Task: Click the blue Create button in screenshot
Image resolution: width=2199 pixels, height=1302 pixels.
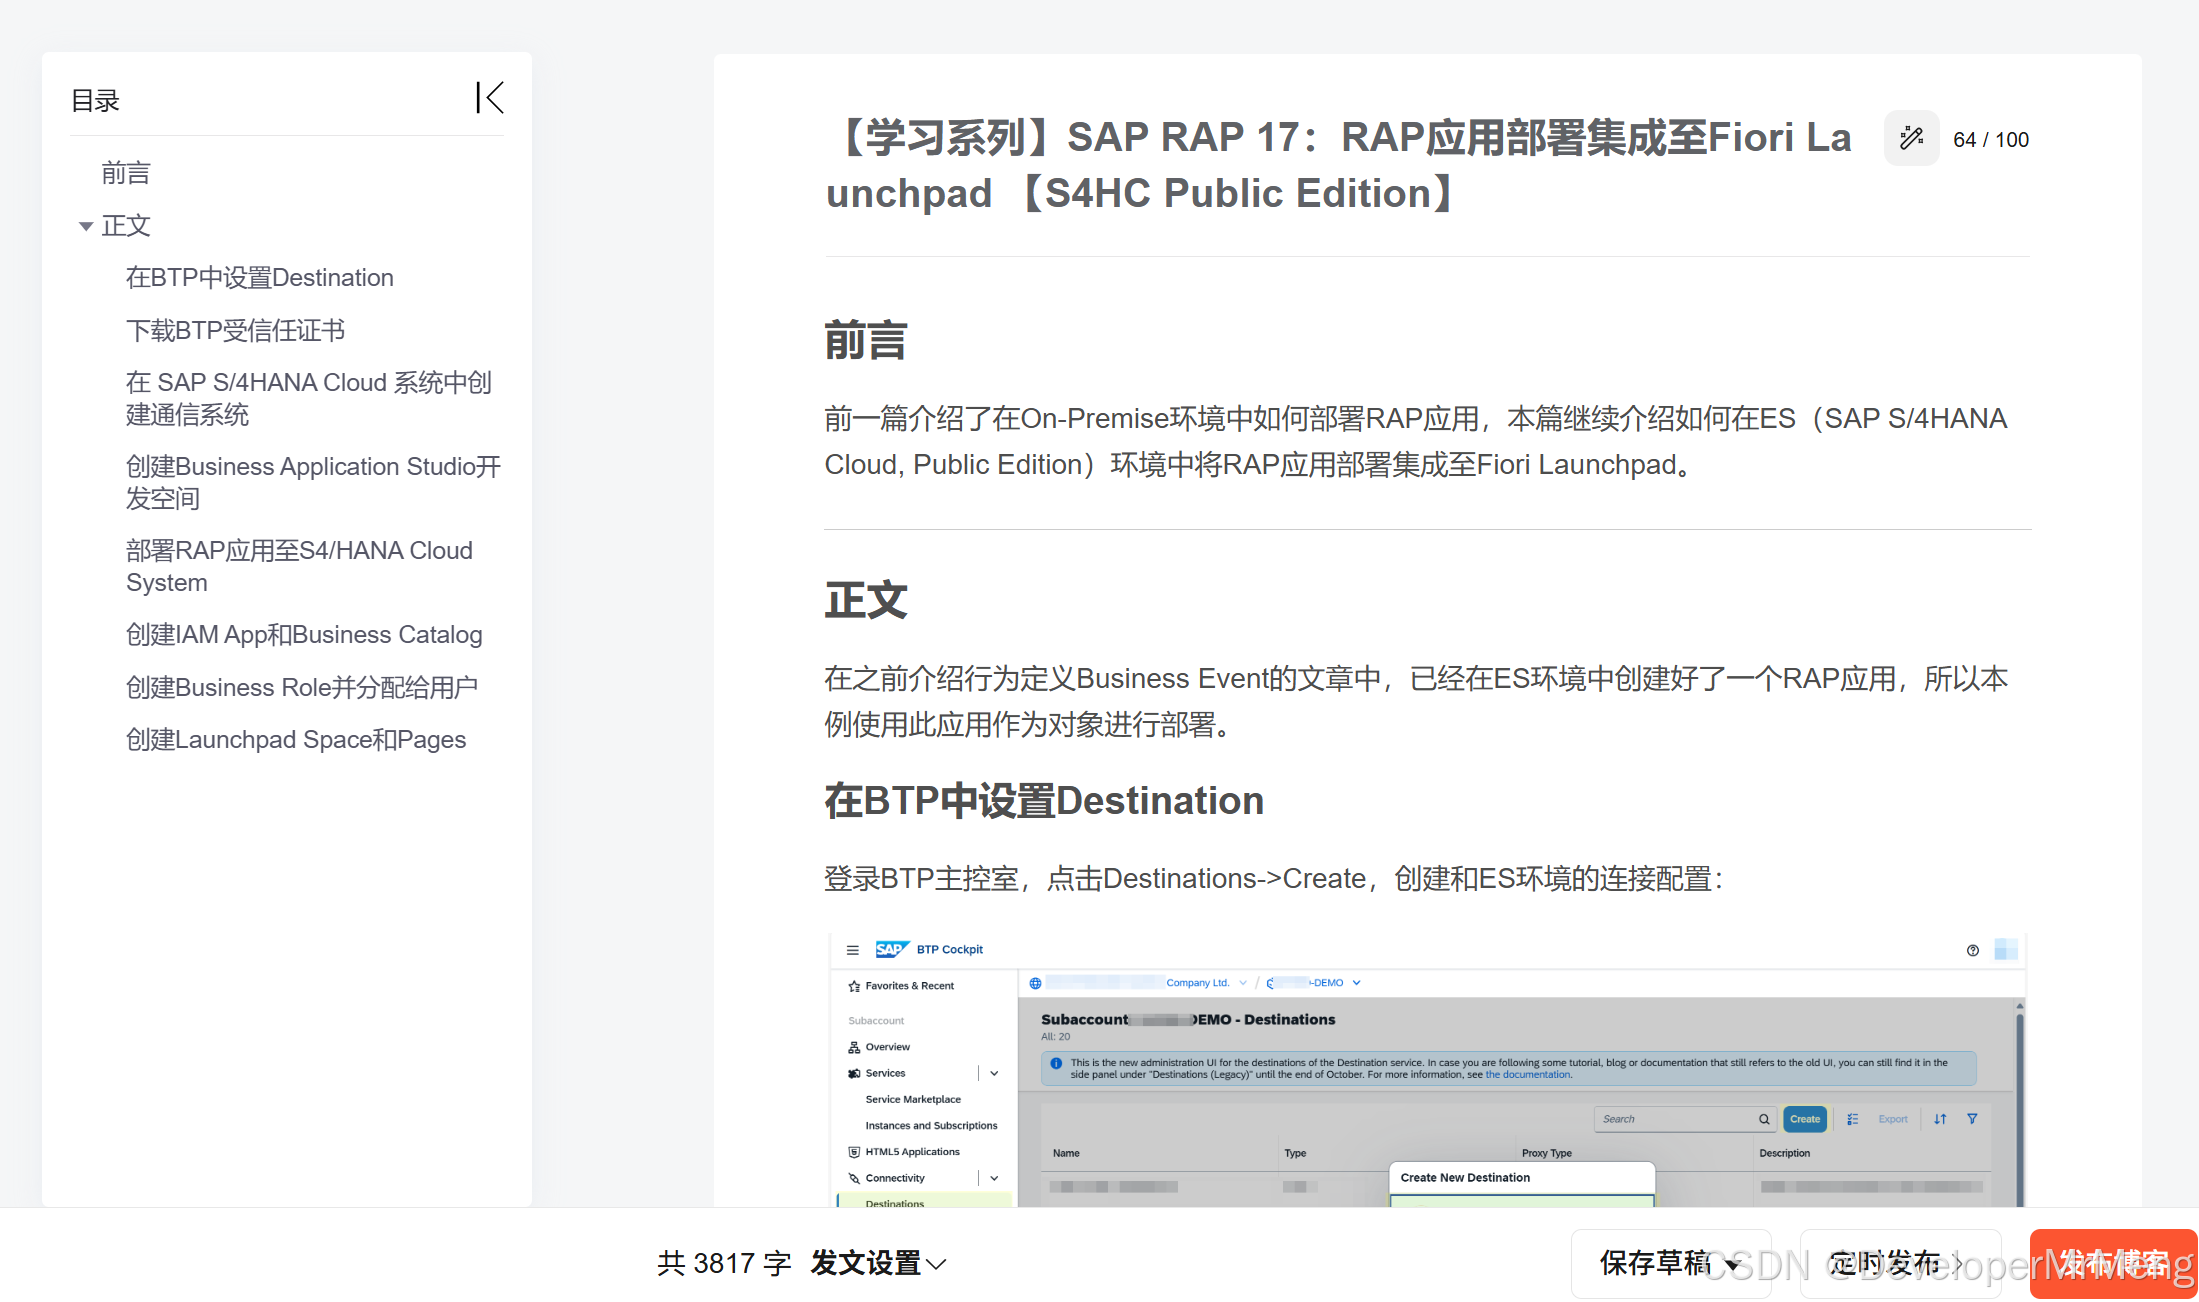Action: 1804,1119
